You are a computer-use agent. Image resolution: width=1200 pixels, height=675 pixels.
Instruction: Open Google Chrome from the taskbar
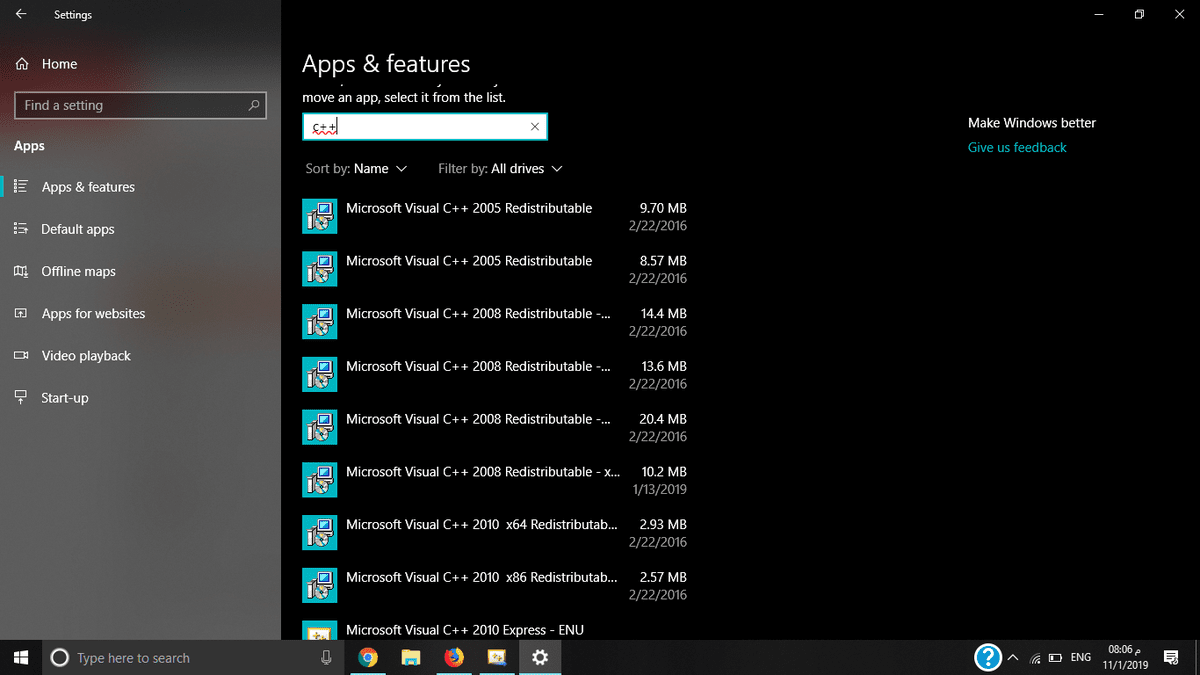(368, 657)
